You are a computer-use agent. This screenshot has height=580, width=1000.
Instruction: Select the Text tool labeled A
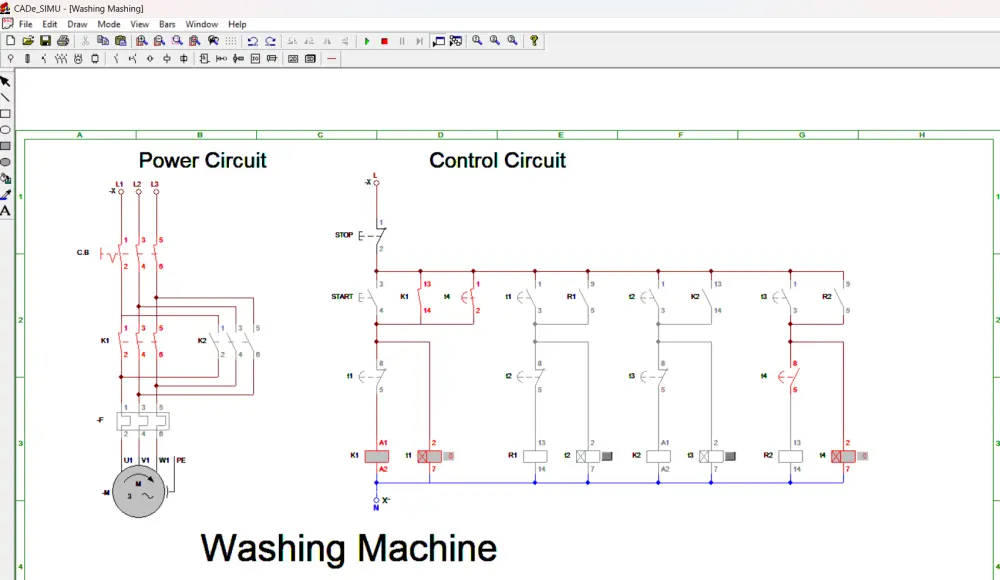(5, 211)
